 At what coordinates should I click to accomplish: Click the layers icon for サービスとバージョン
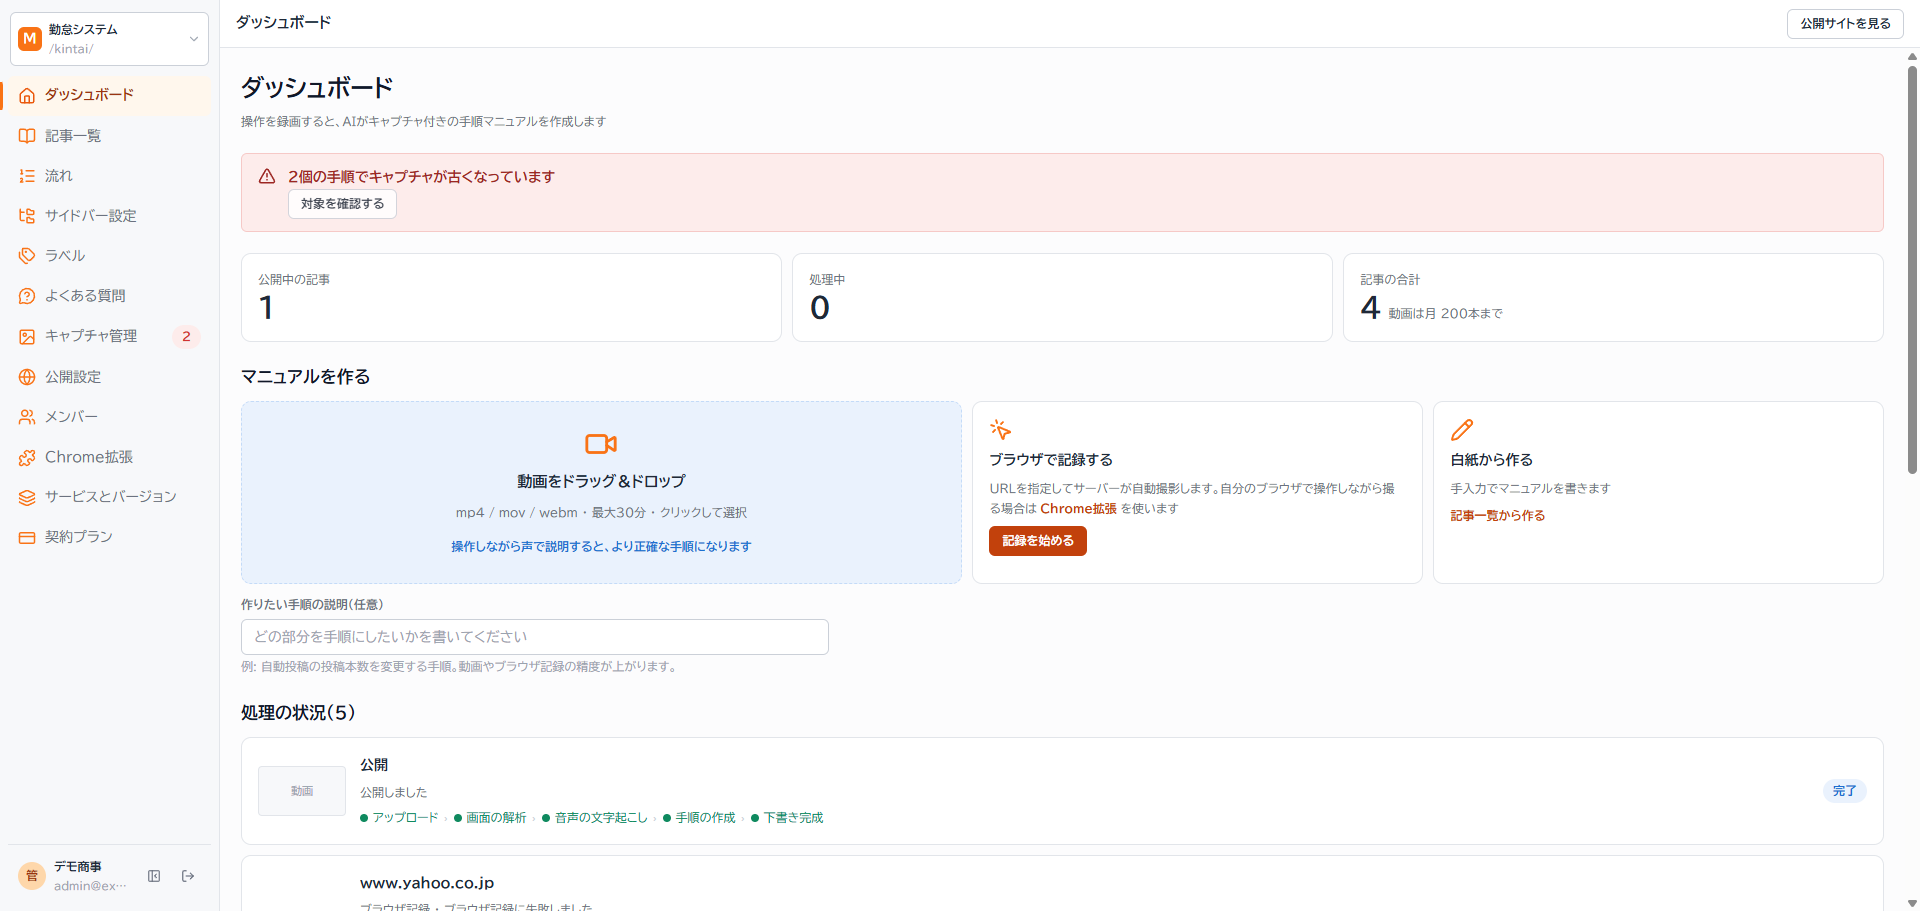(27, 497)
